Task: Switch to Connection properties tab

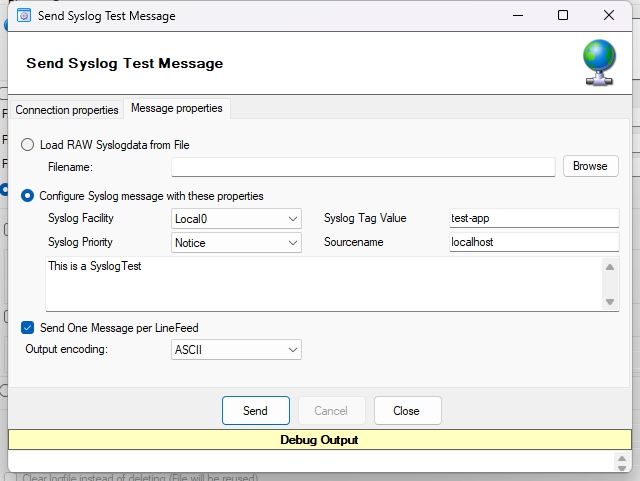Action: [x=67, y=110]
